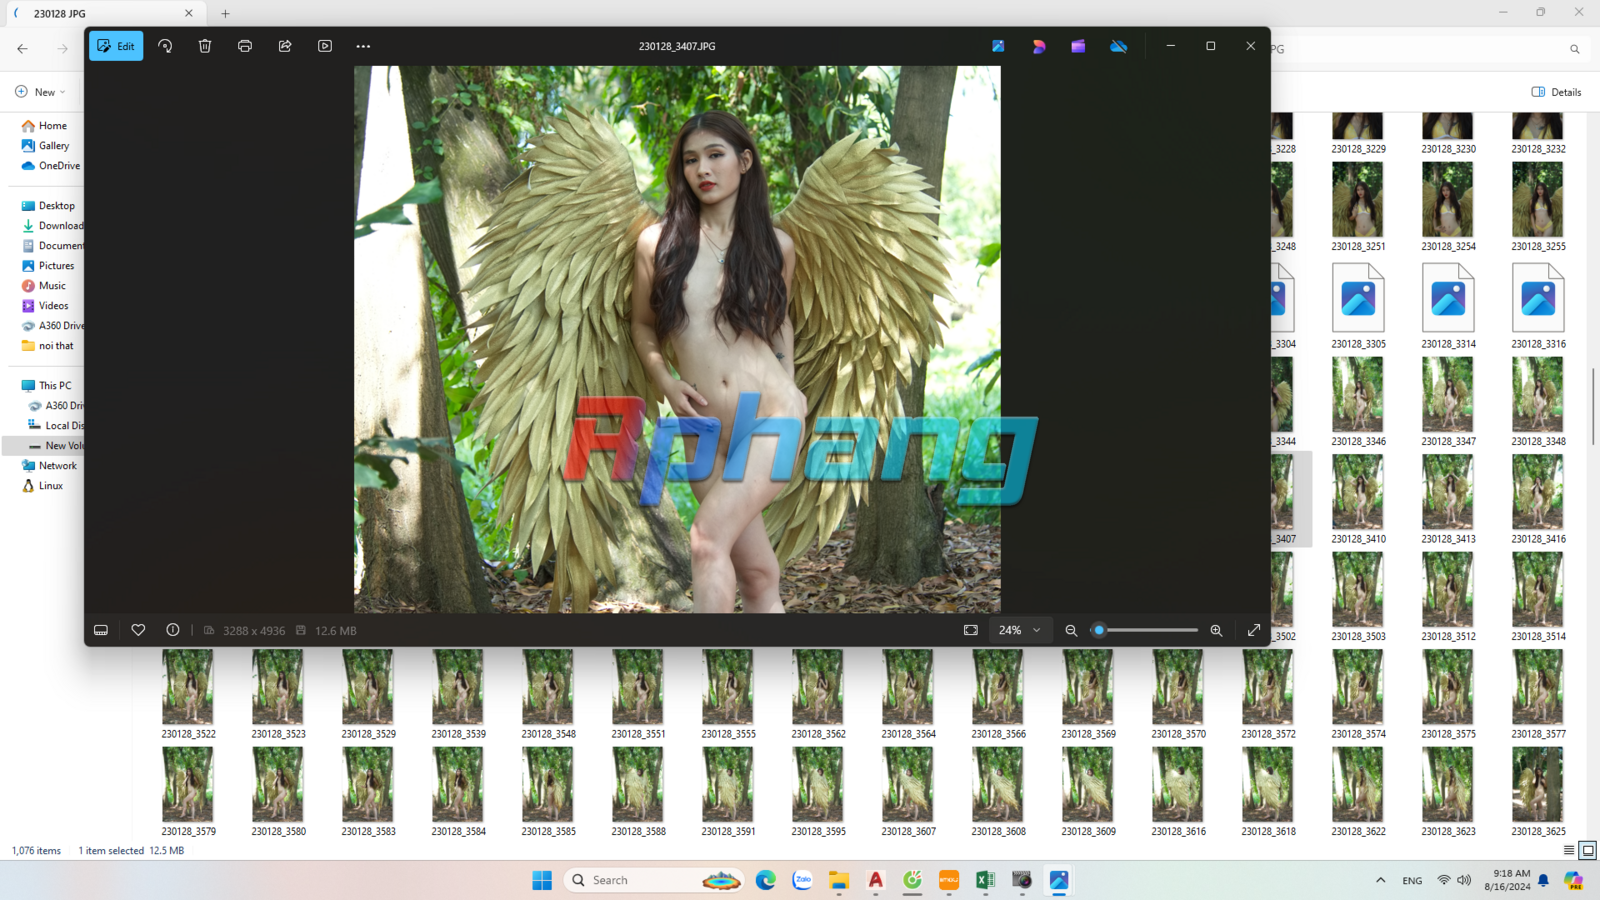This screenshot has width=1600, height=900.
Task: Click the File Explorer vertical scrollbar
Action: 1593,407
